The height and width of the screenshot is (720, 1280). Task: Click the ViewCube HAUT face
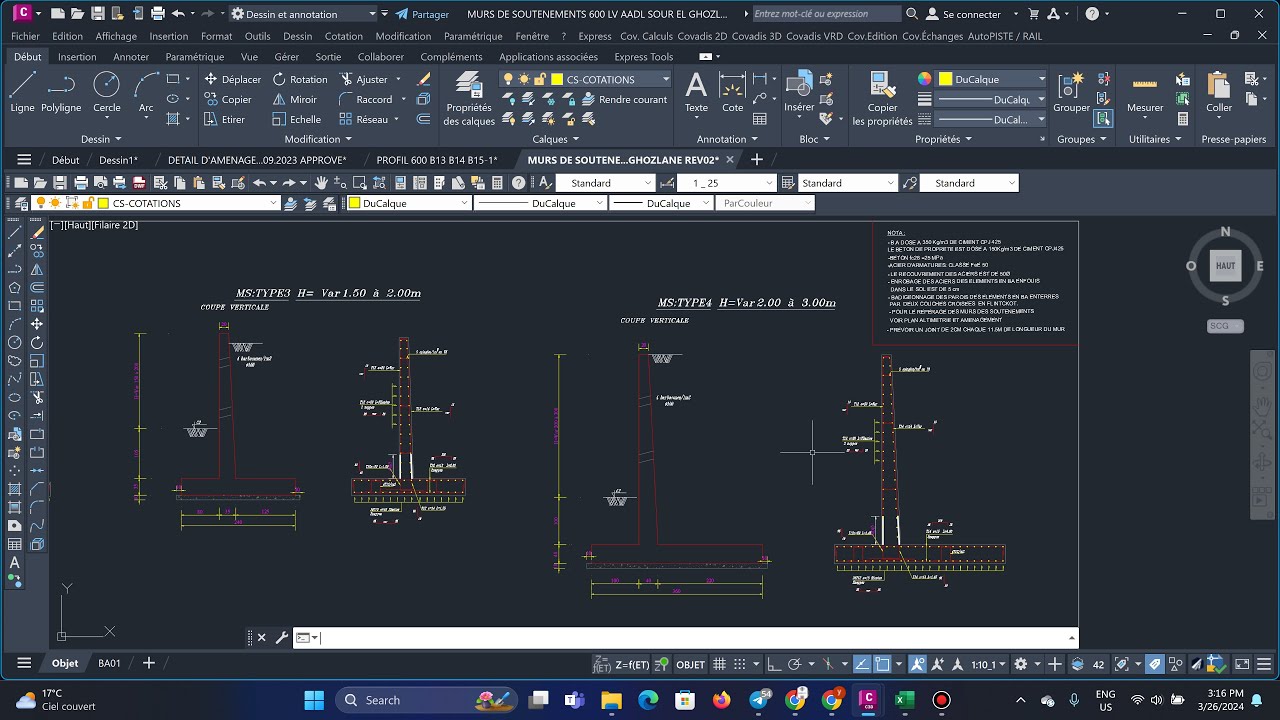1225,266
